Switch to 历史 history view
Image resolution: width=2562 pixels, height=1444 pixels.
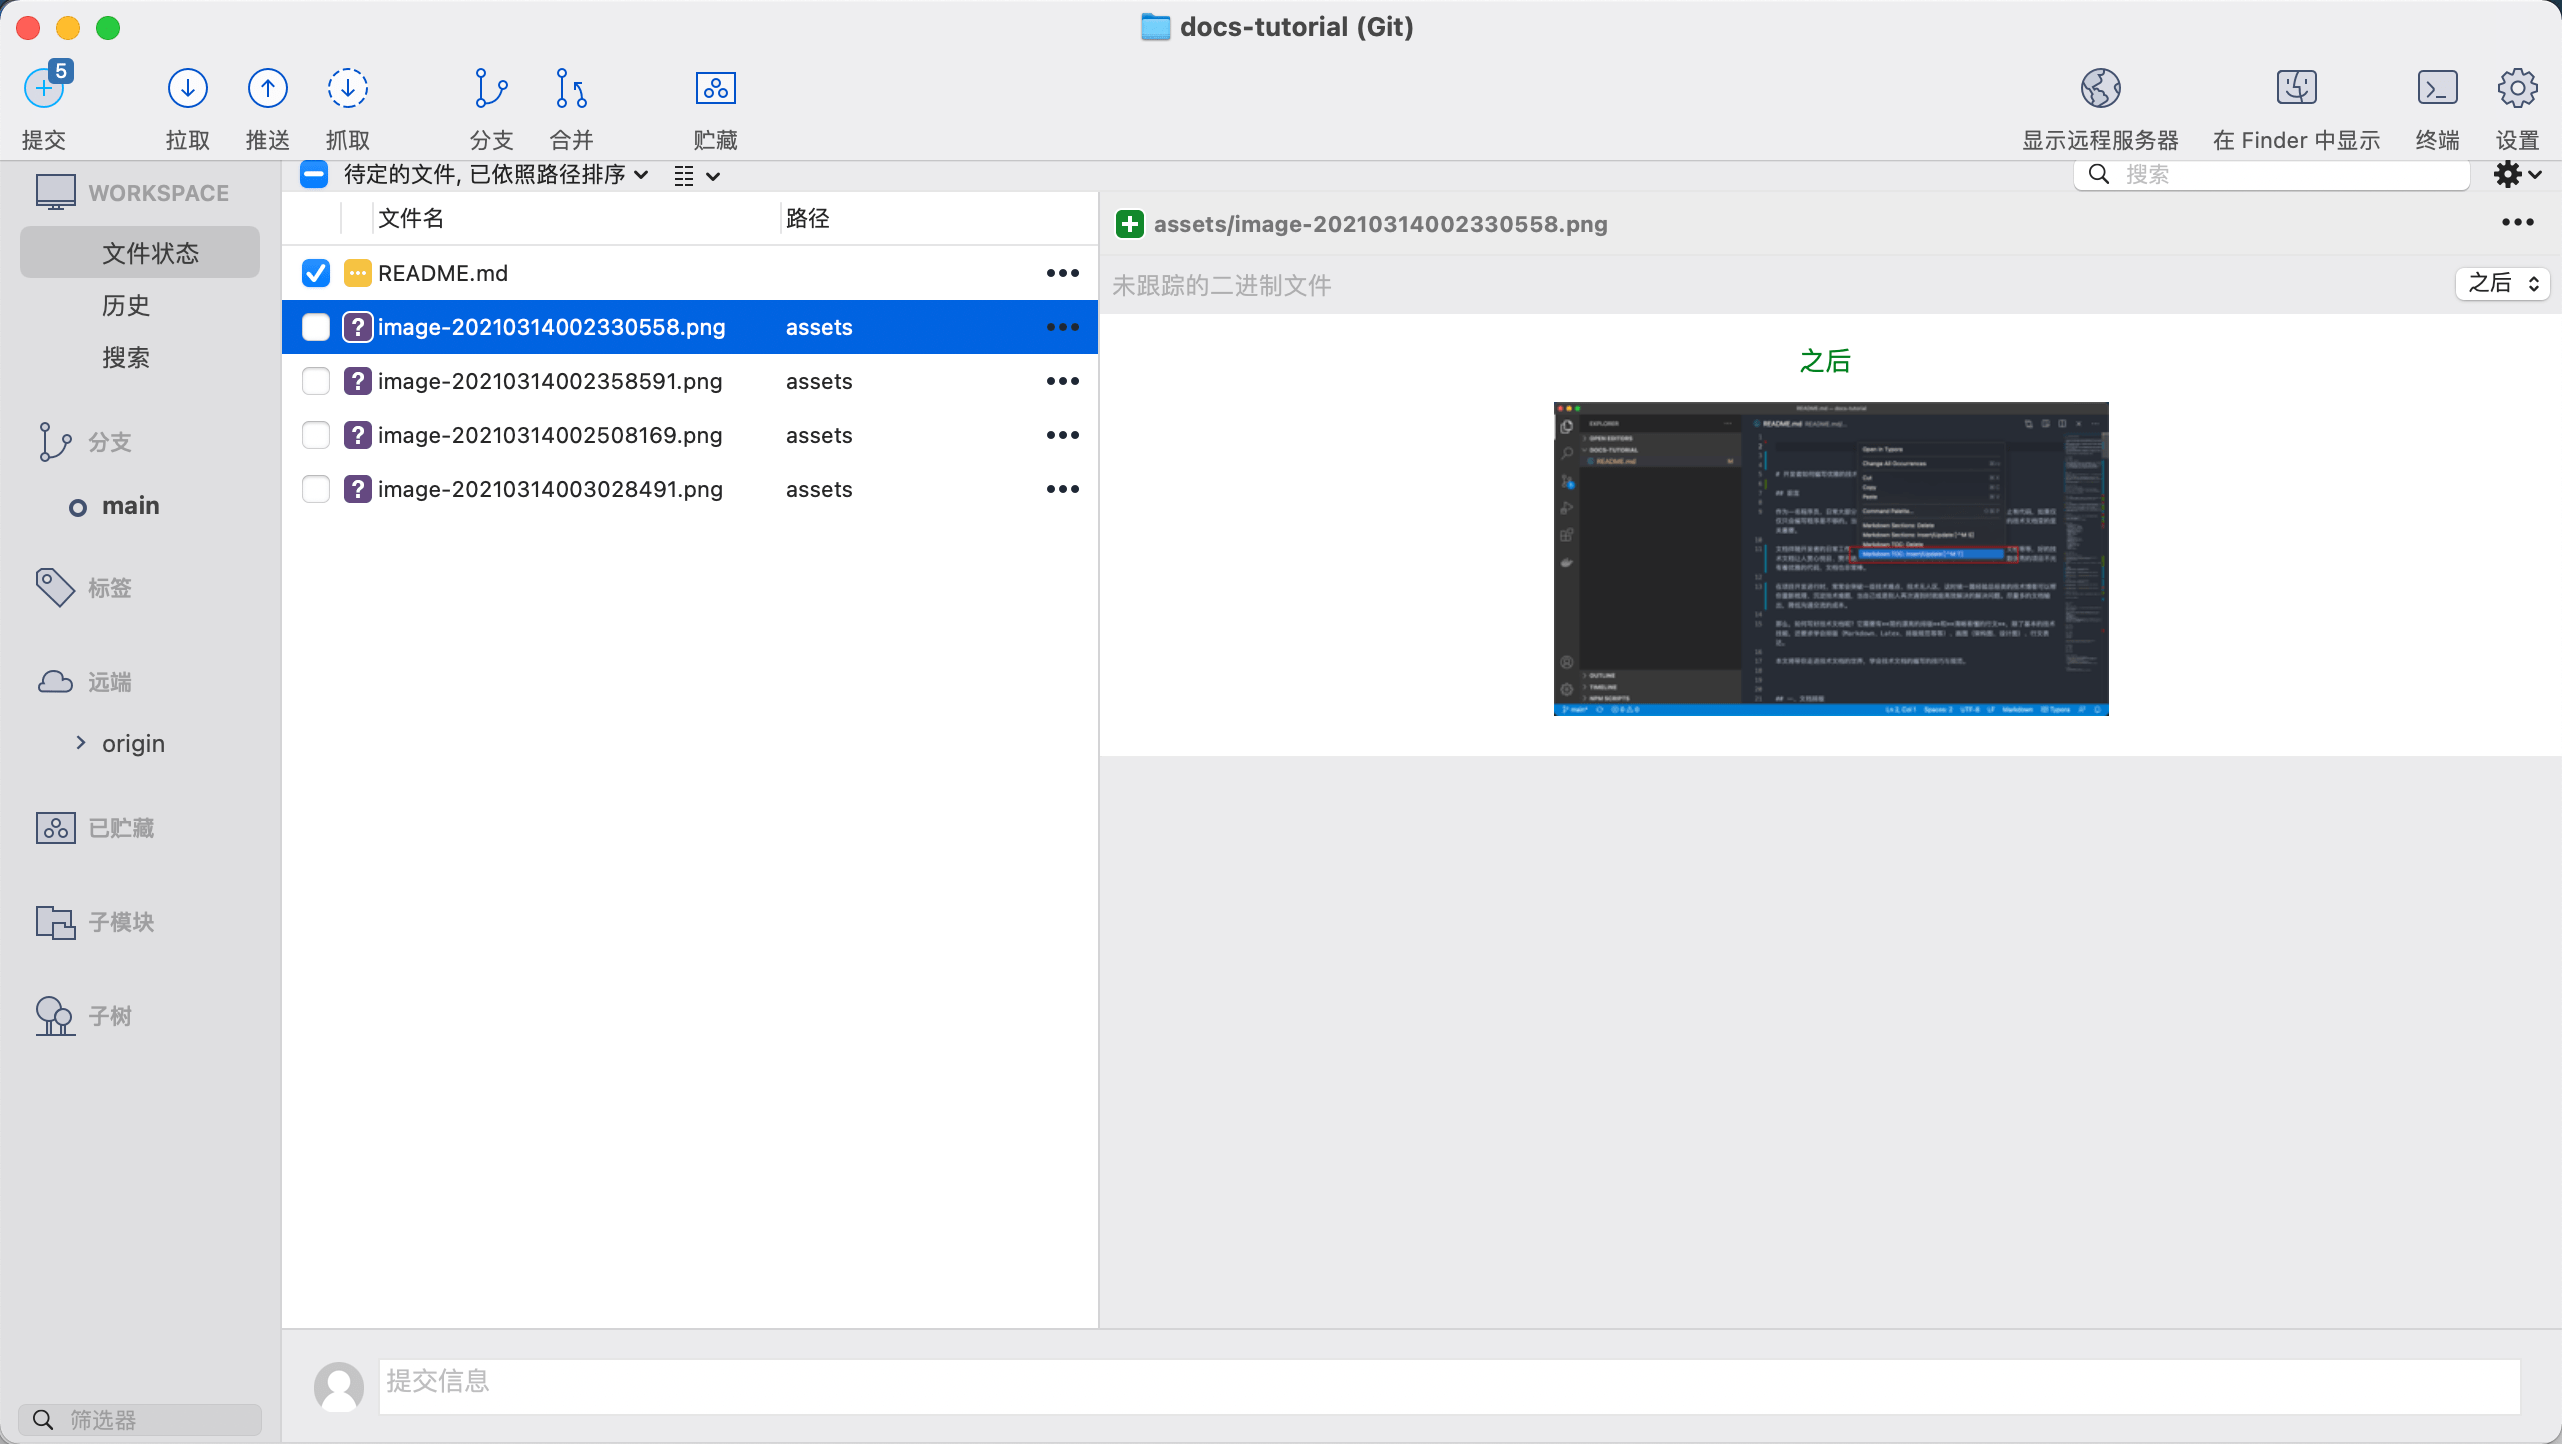pyautogui.click(x=126, y=305)
